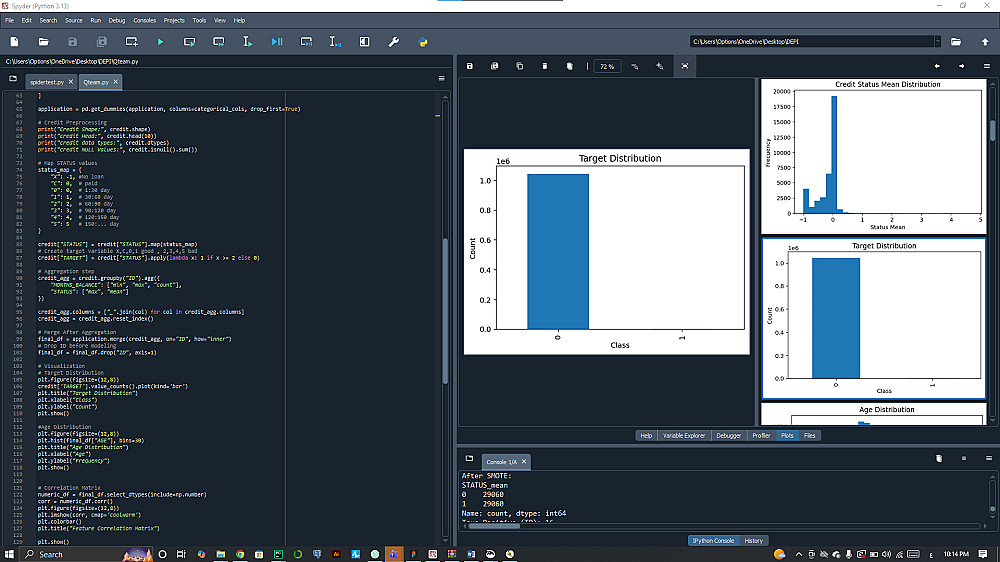Start debugging the file
The width and height of the screenshot is (1000, 562).
click(277, 42)
